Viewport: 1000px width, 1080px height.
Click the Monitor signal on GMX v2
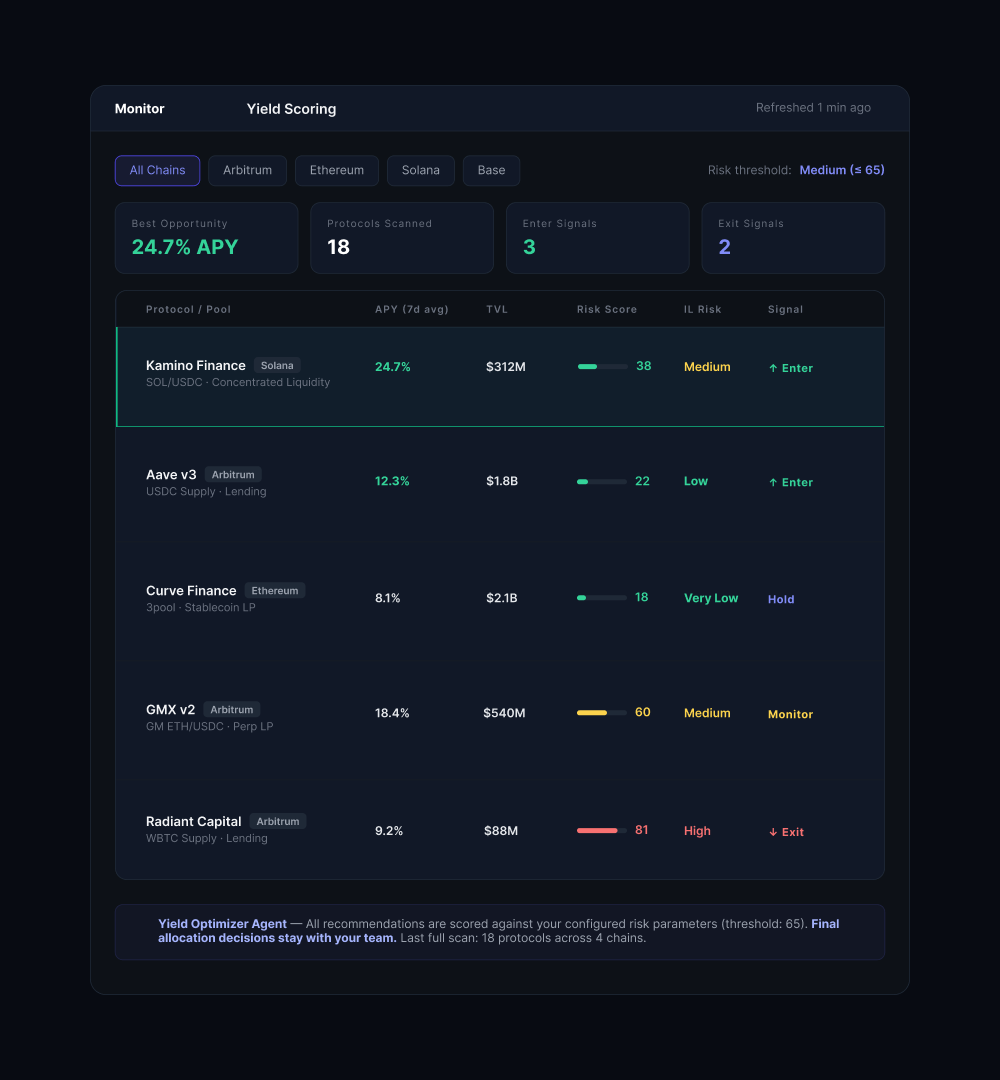click(790, 714)
